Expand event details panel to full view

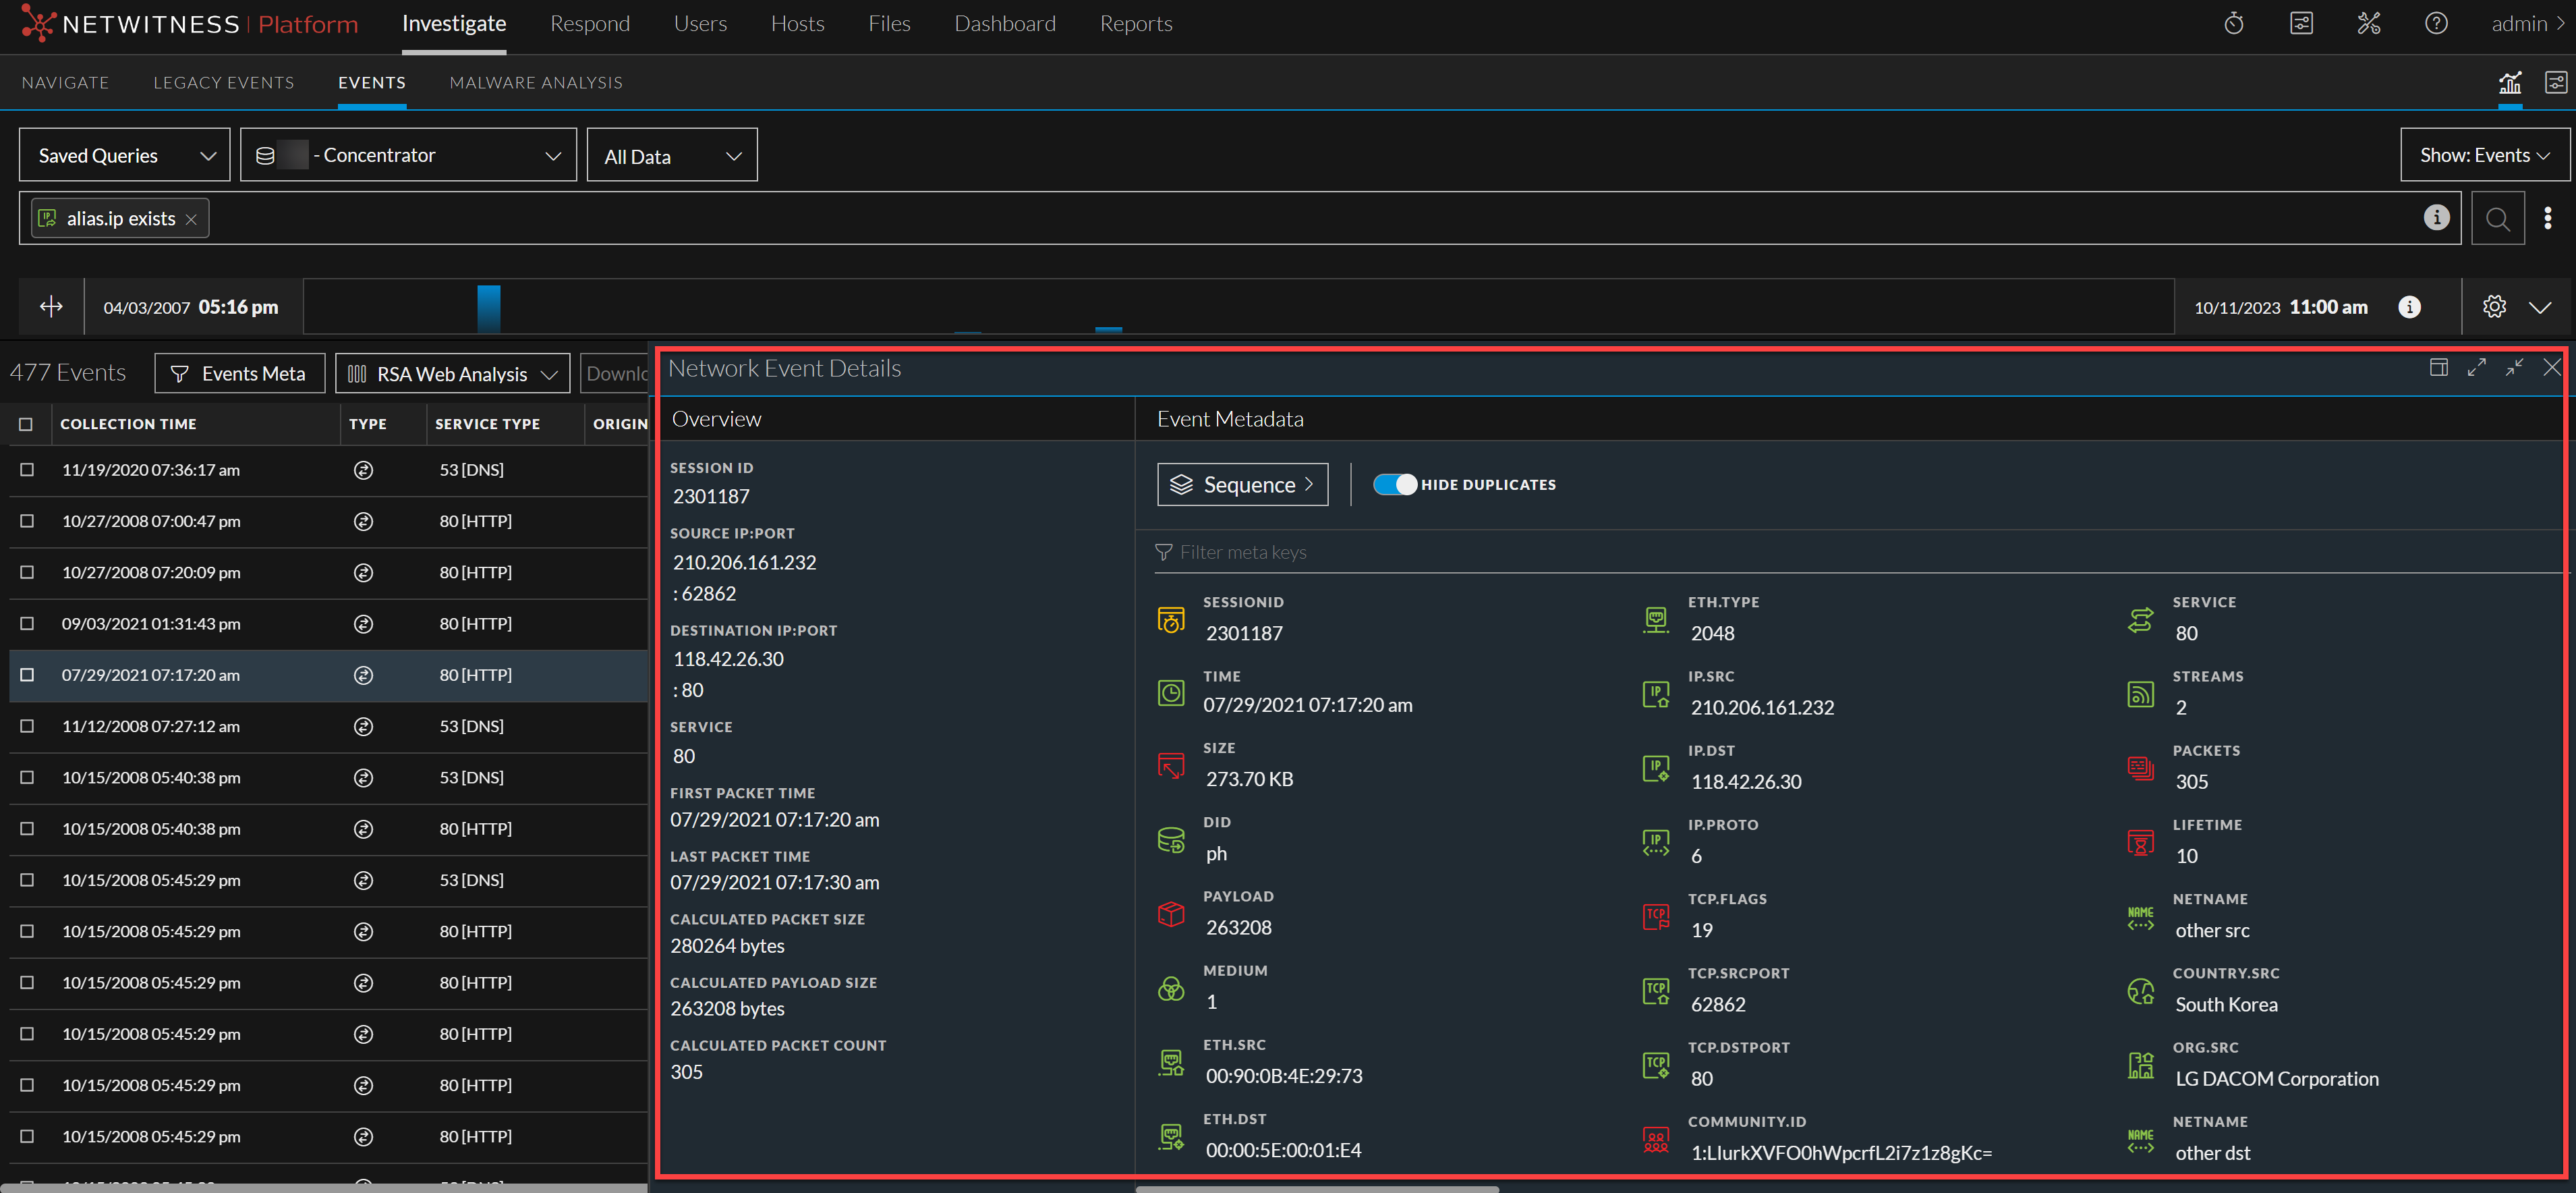tap(2476, 368)
